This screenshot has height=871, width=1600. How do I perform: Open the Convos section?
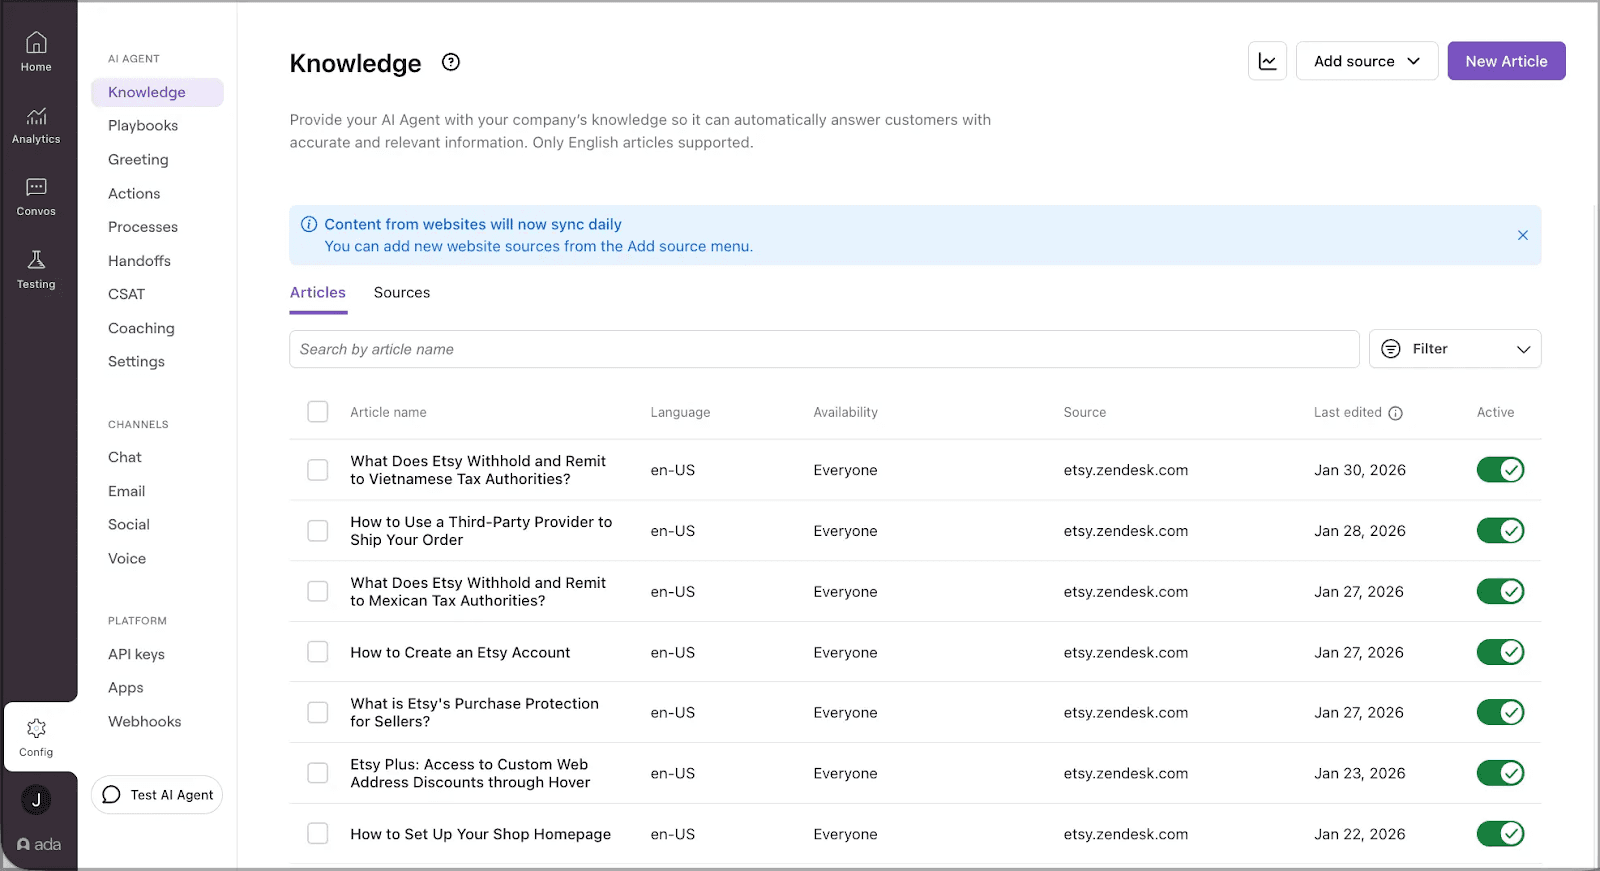click(36, 196)
